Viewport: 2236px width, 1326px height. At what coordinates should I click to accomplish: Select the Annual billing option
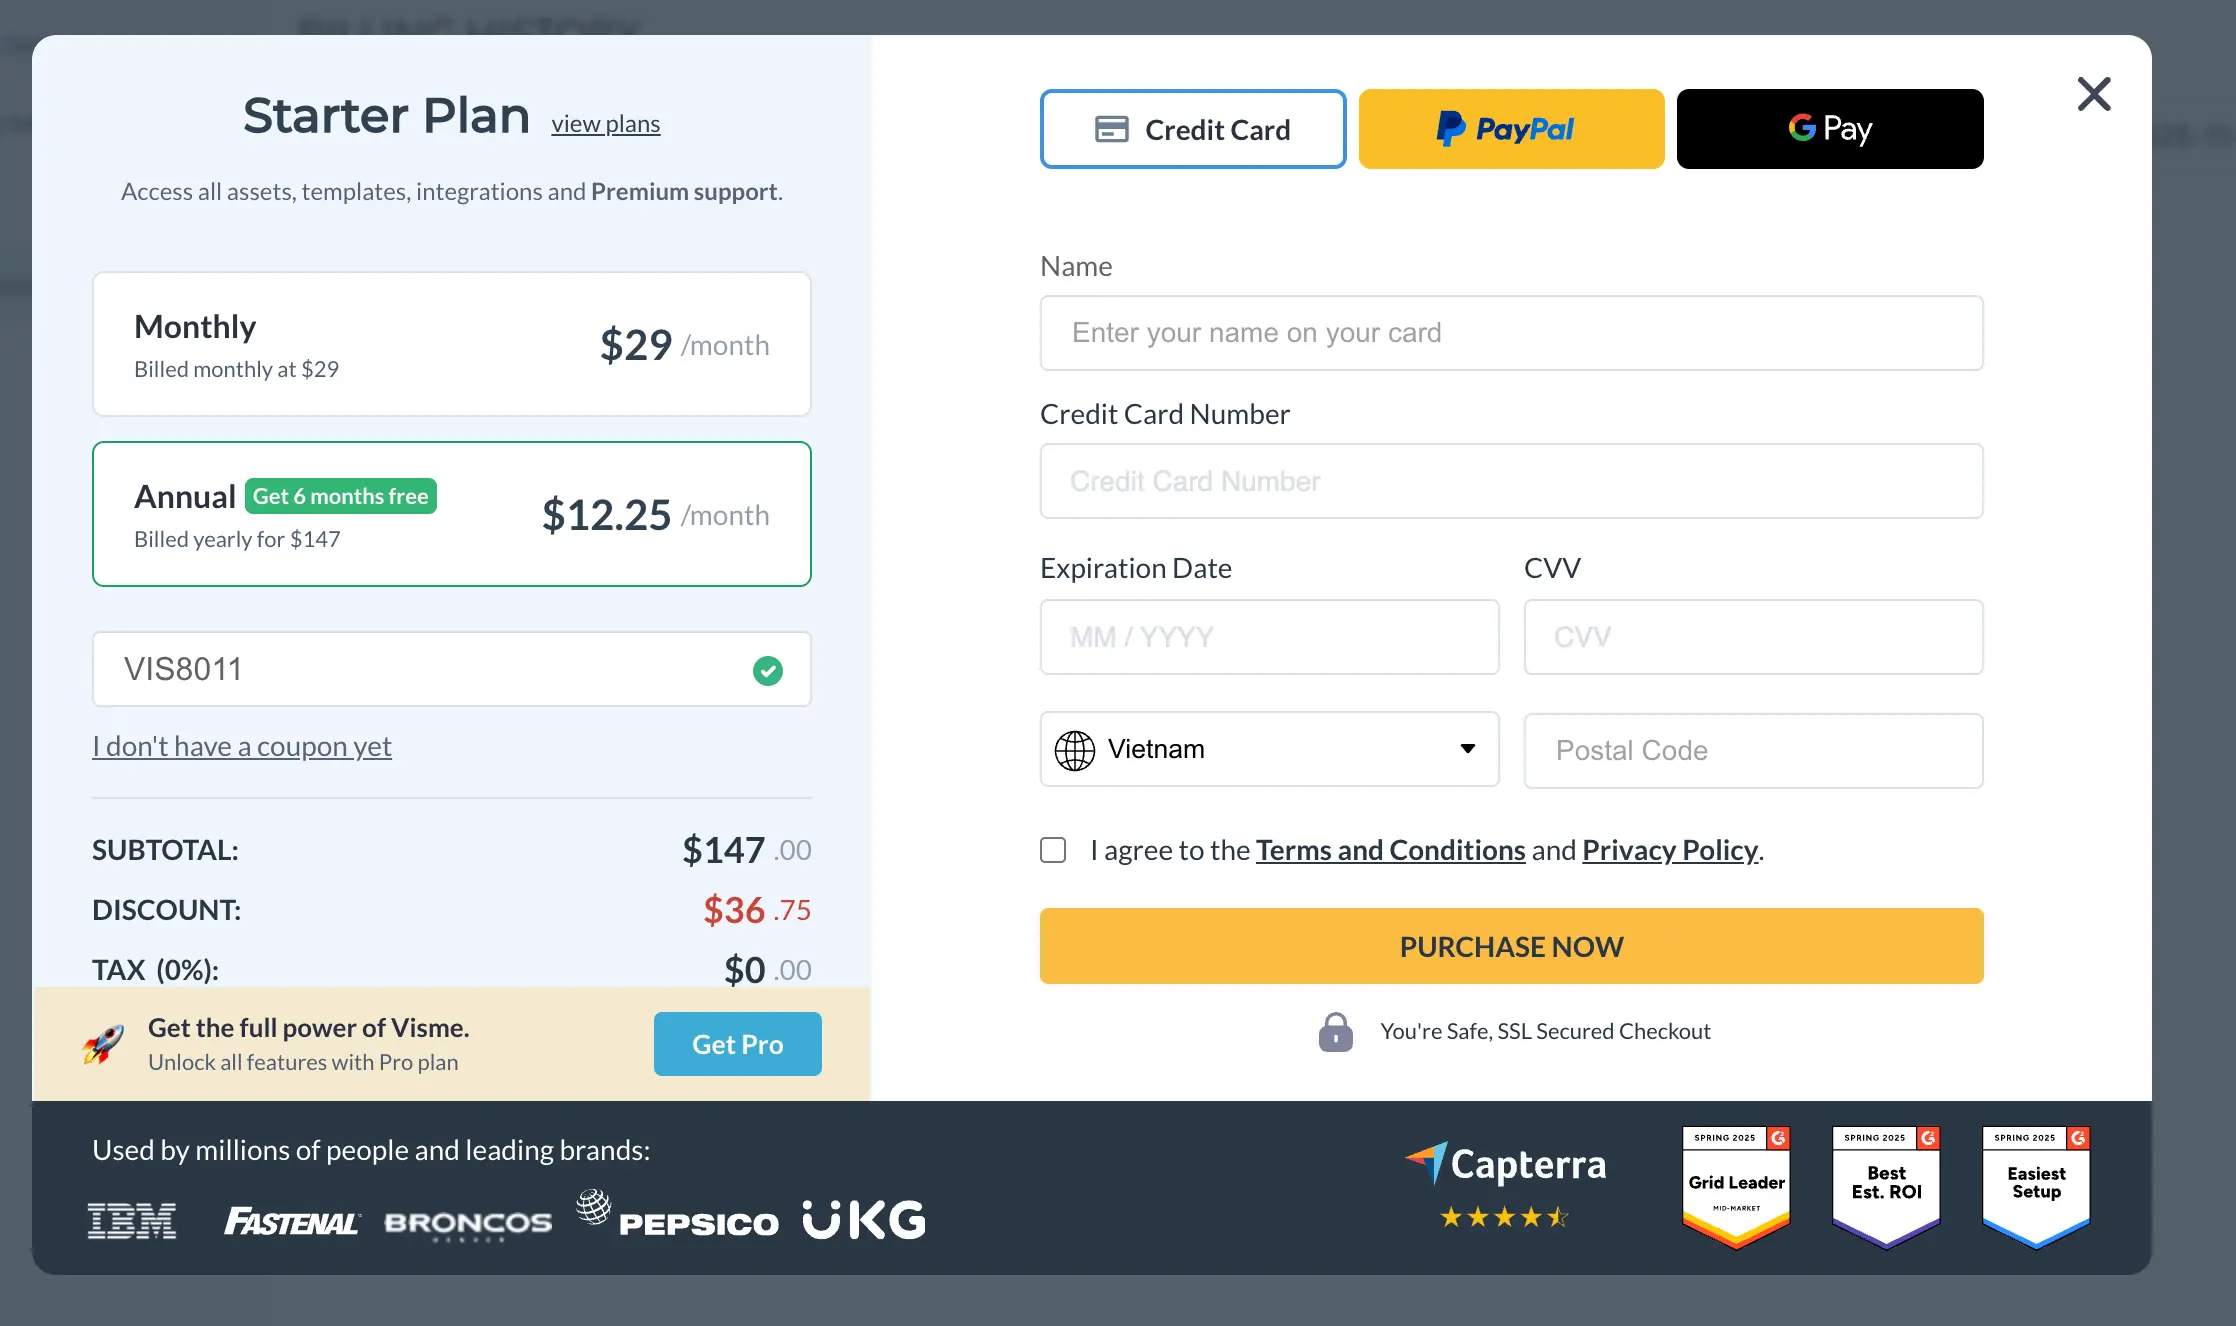click(452, 514)
